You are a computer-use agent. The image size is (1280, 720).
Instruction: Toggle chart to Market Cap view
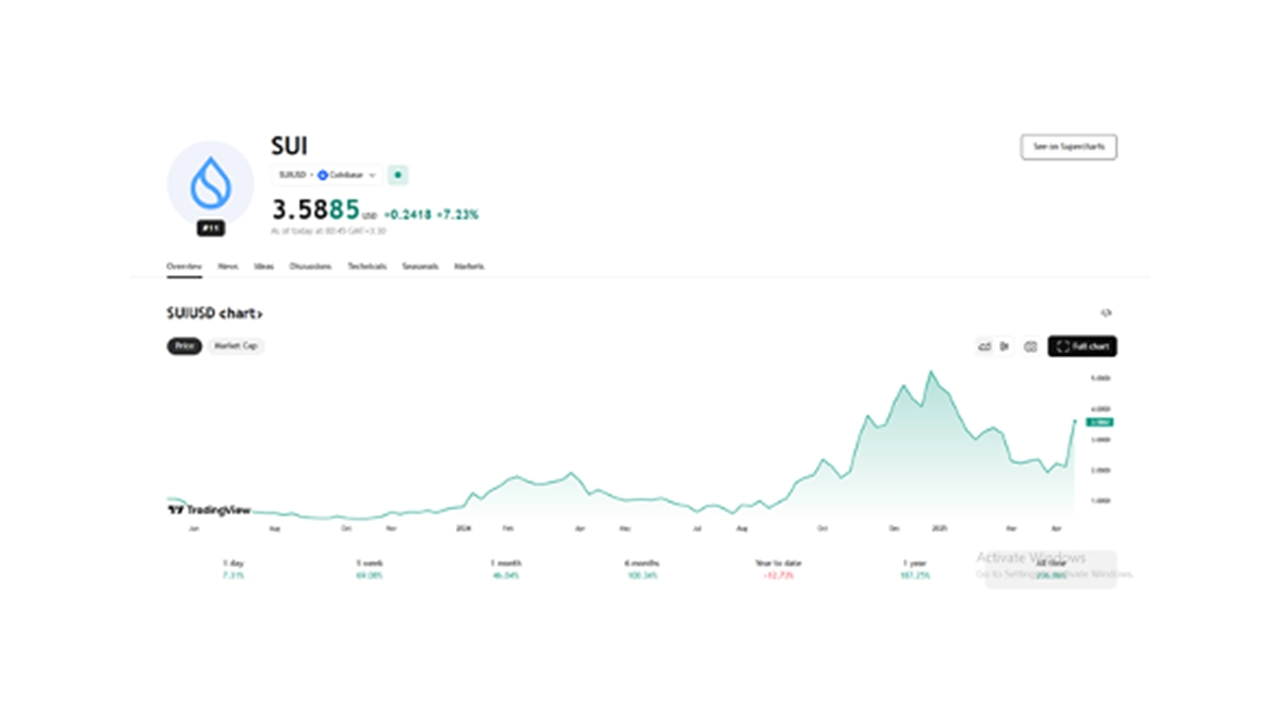236,346
